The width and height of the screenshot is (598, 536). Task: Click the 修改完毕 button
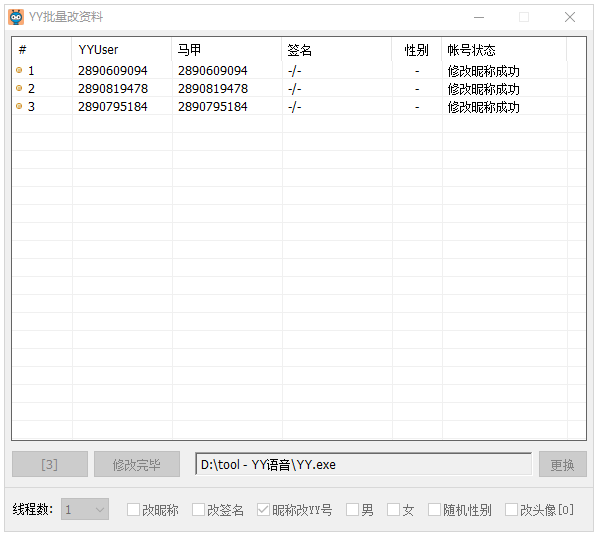click(137, 464)
